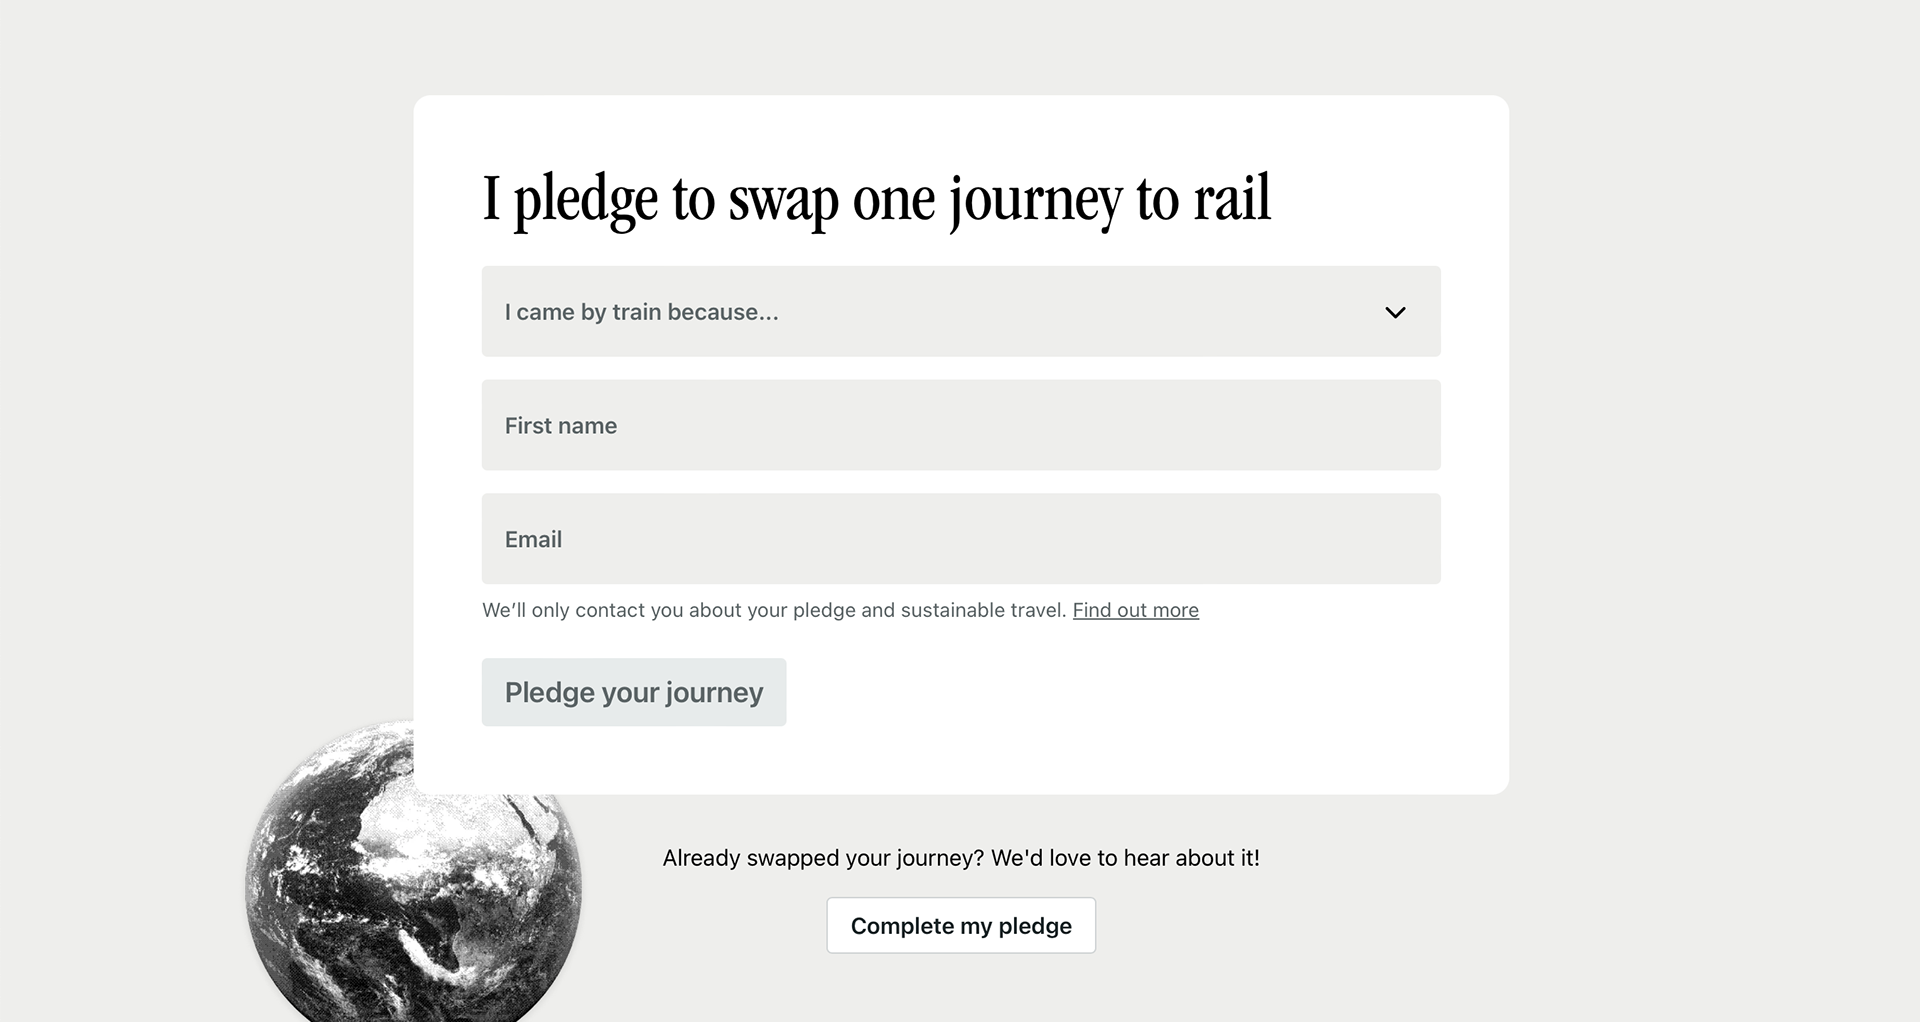
Task: Click the 'Already swapped your journey?' text
Action: tap(823, 858)
